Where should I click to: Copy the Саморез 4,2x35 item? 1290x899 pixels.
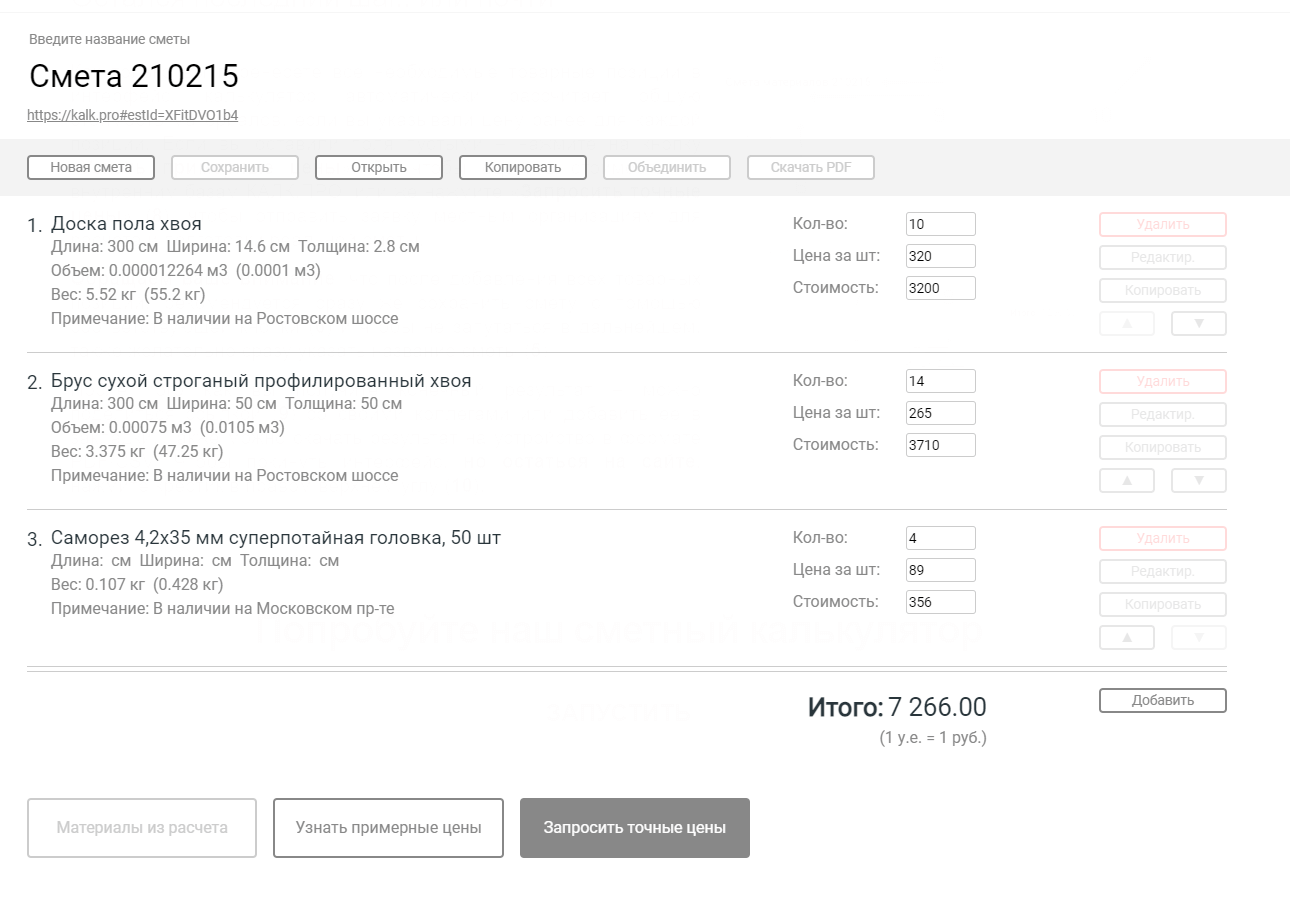1163,605
